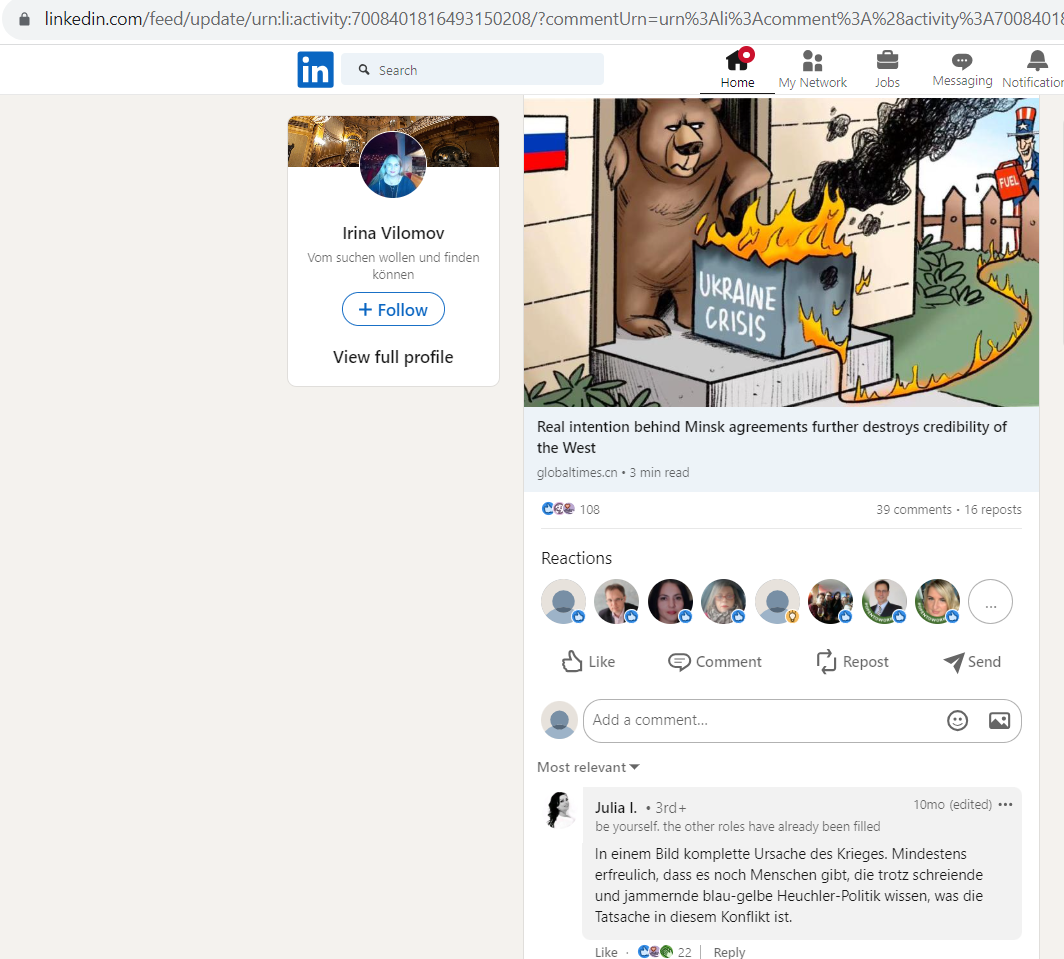Screen dimensions: 1064x959
Task: Go to My Network
Action: (x=812, y=69)
